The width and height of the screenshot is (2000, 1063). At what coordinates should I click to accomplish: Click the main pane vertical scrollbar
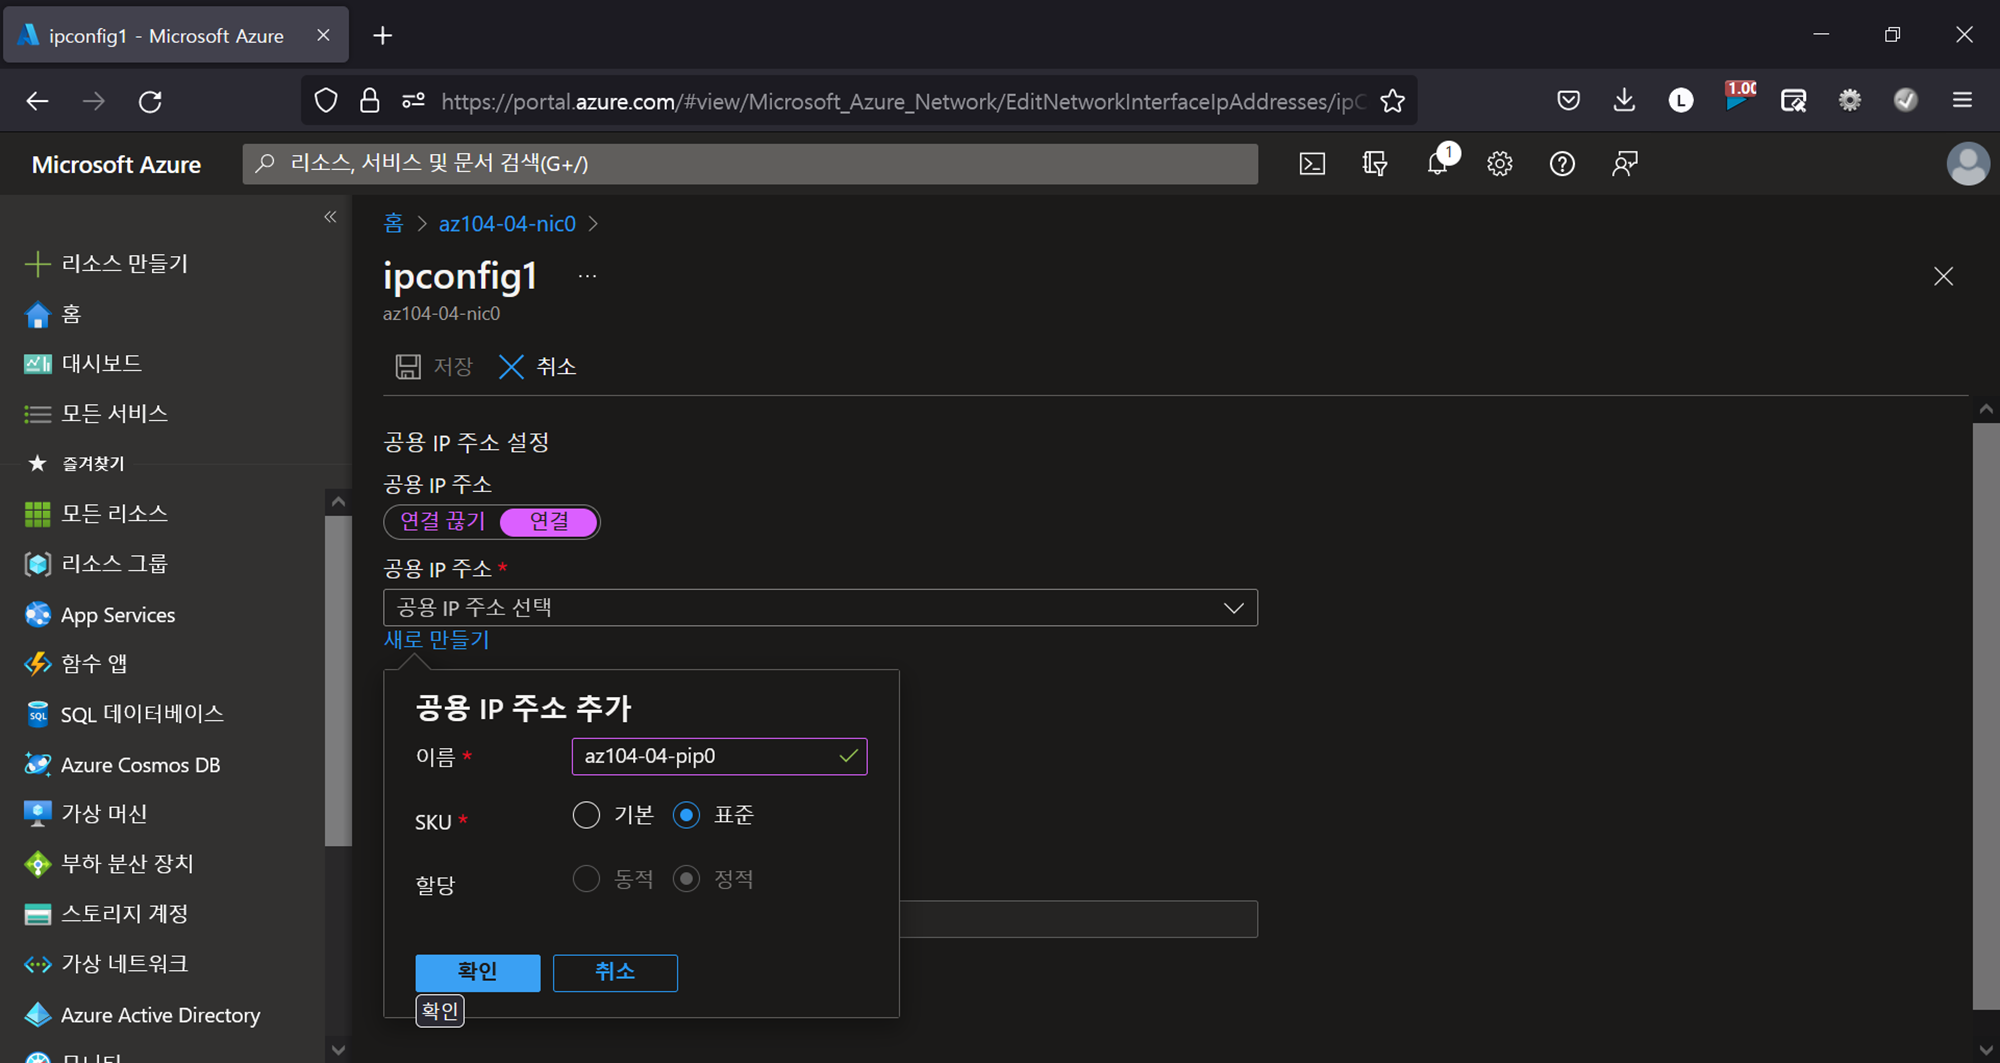(1985, 715)
